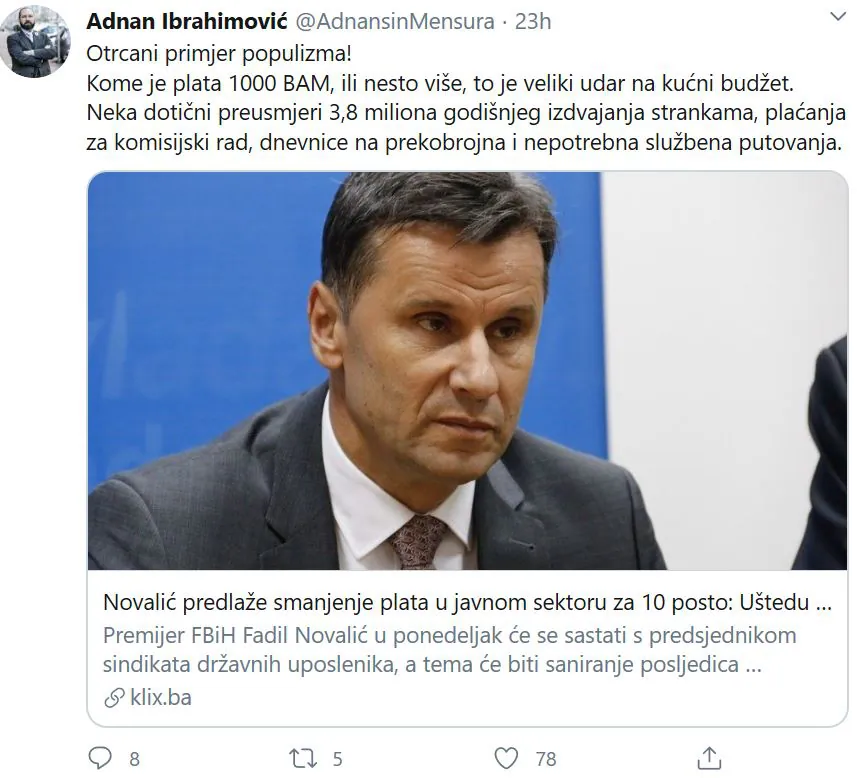
Task: View the 8 replies count
Action: [x=134, y=759]
